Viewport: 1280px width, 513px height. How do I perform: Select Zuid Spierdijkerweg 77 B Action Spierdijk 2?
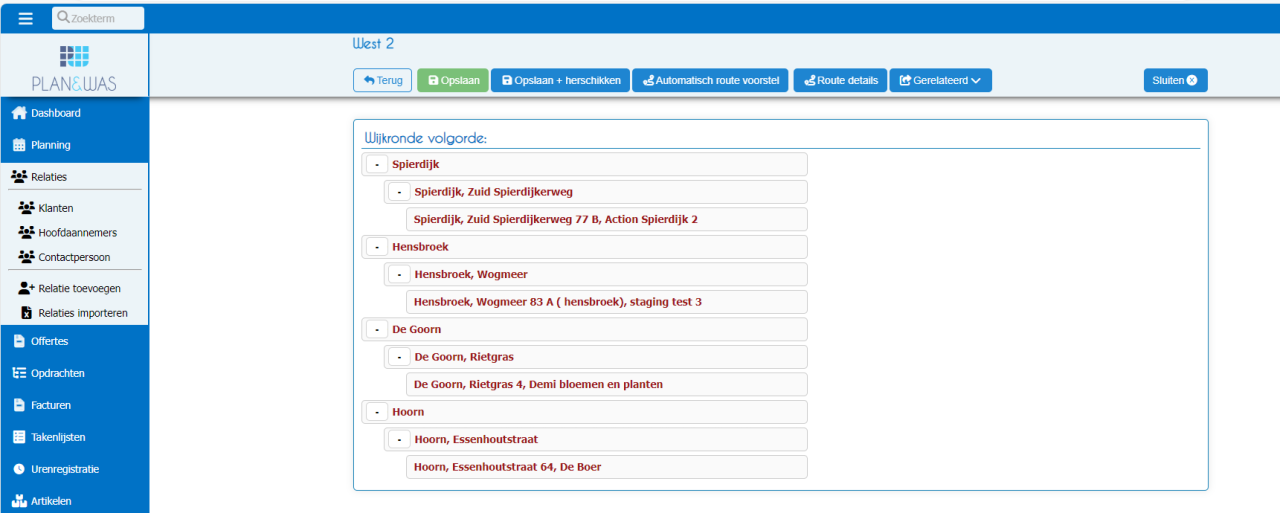pos(607,219)
